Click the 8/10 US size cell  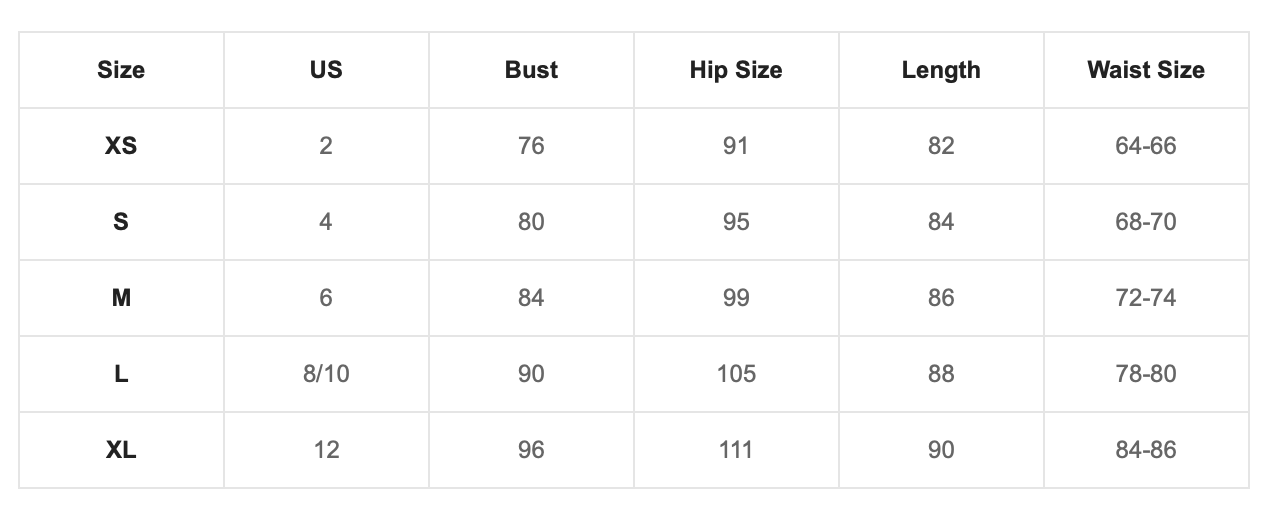point(326,374)
